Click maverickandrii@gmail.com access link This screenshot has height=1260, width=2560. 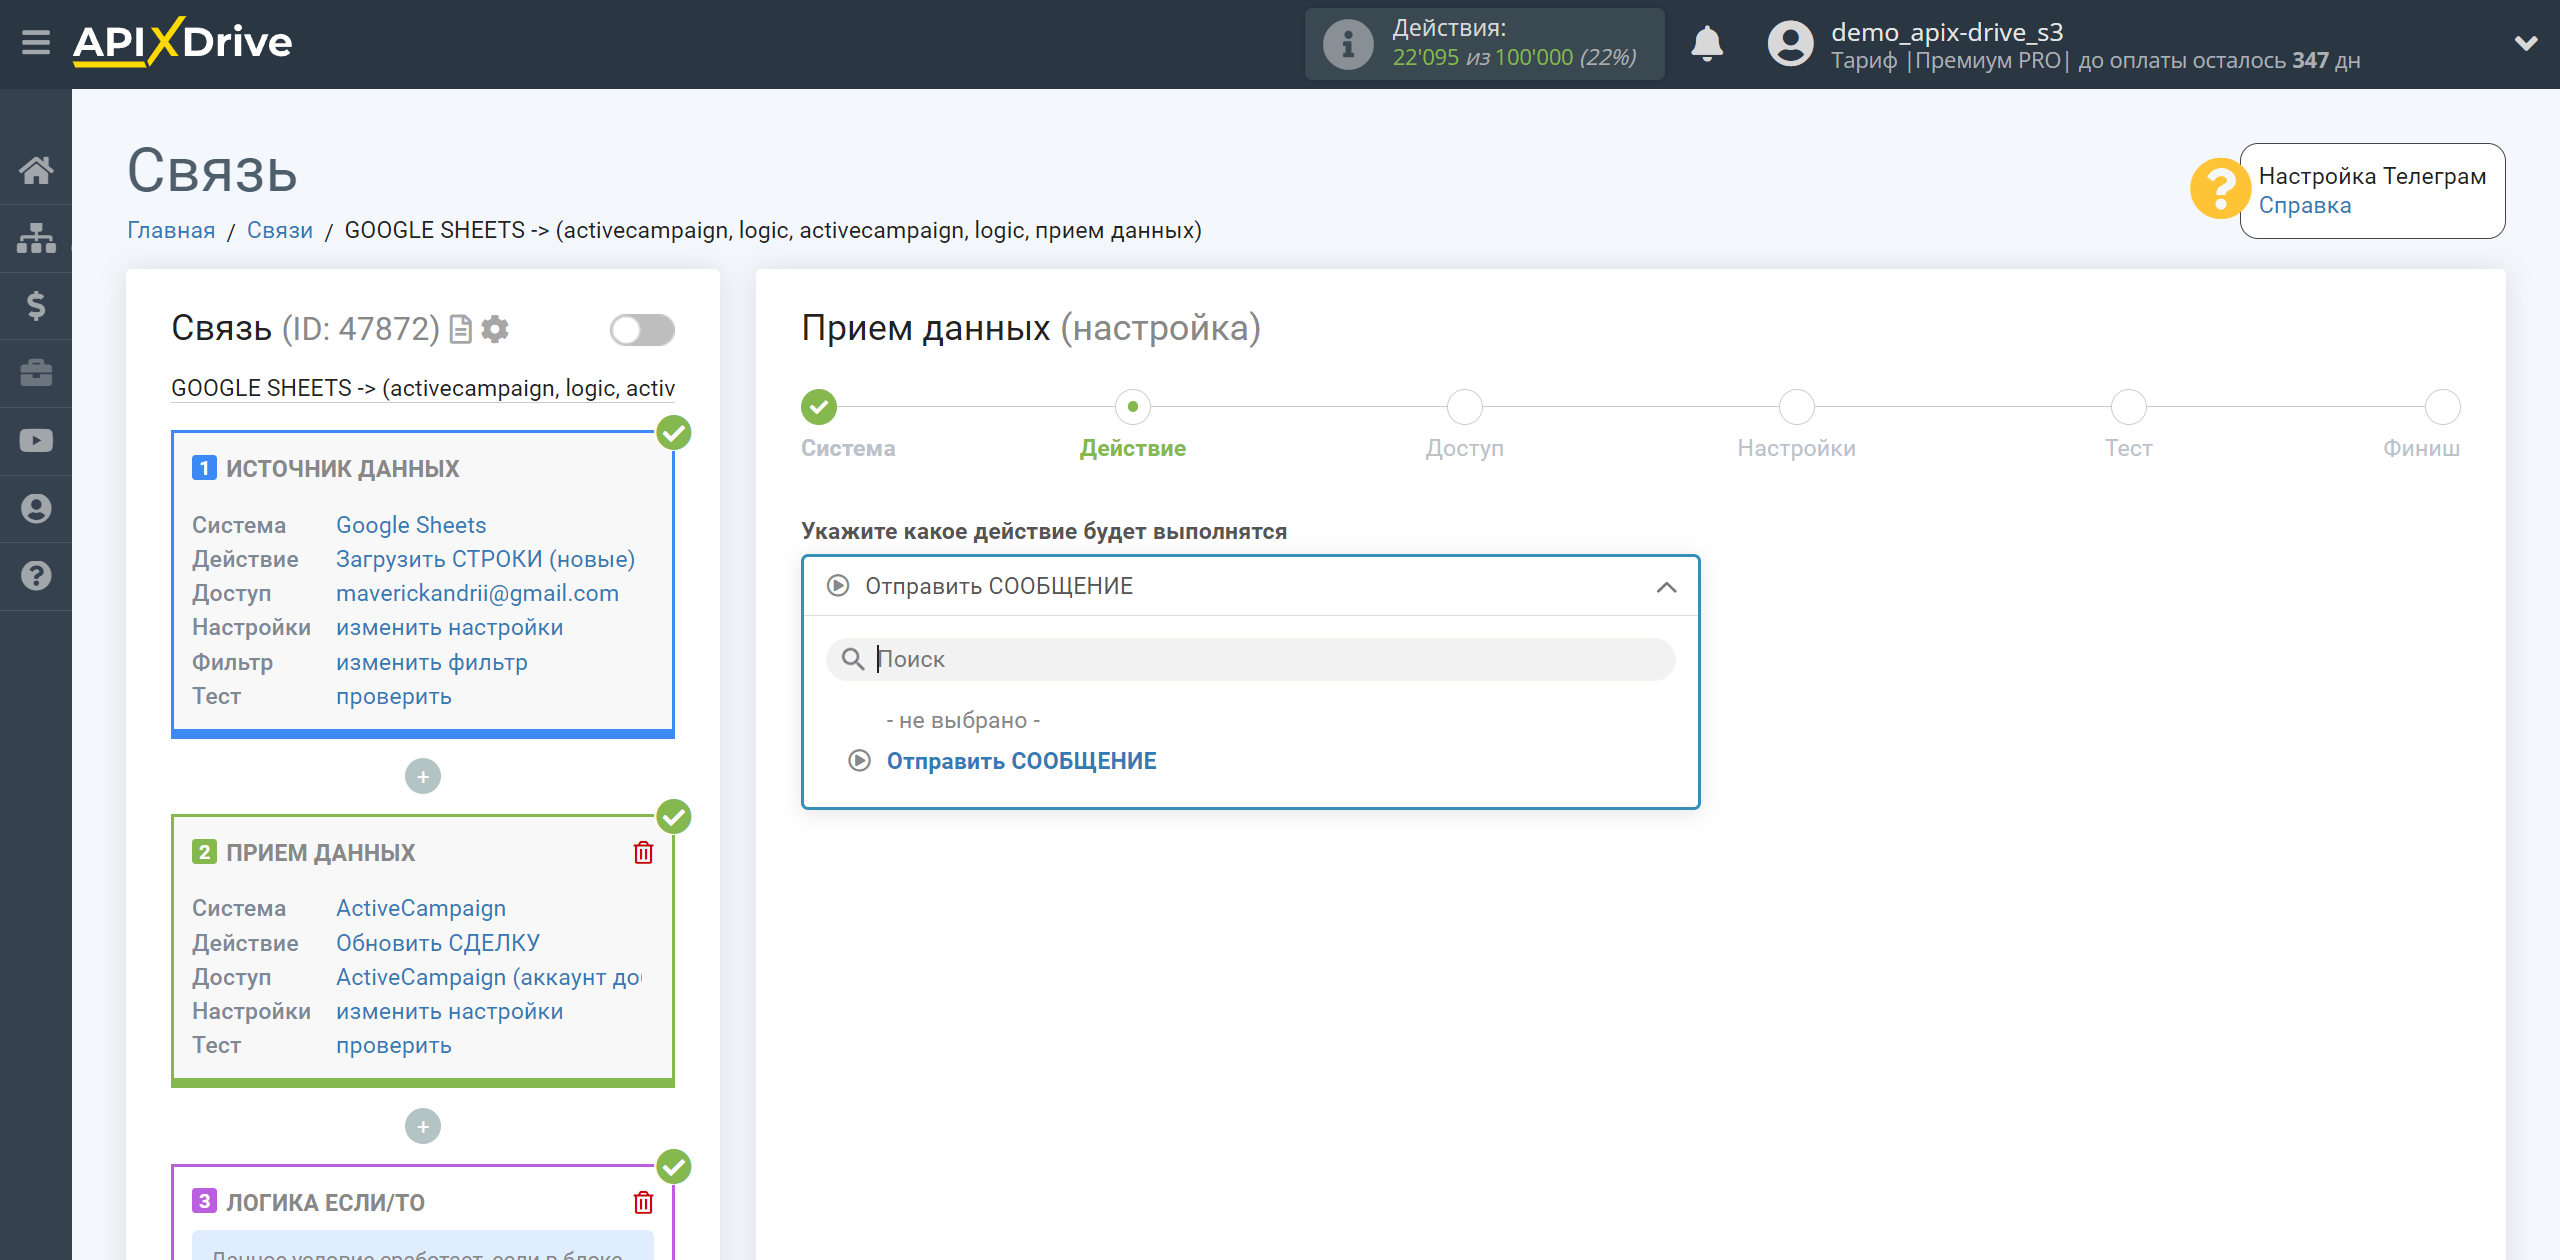point(477,593)
